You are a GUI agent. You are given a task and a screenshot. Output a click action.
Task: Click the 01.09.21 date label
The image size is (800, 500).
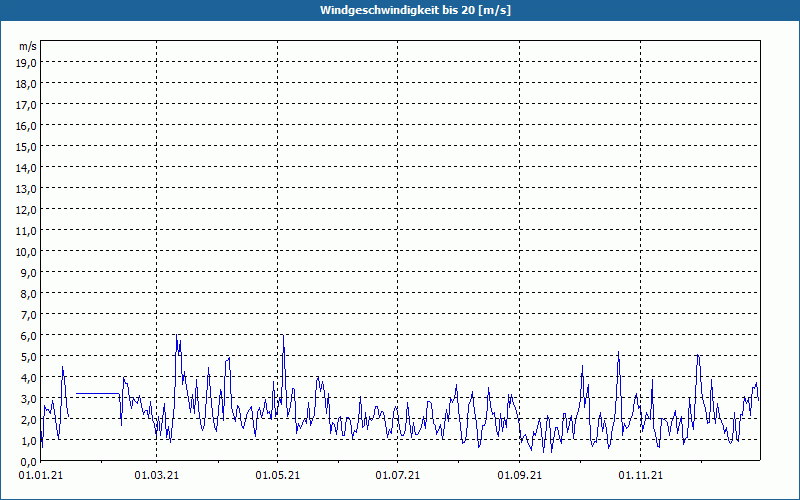click(520, 476)
